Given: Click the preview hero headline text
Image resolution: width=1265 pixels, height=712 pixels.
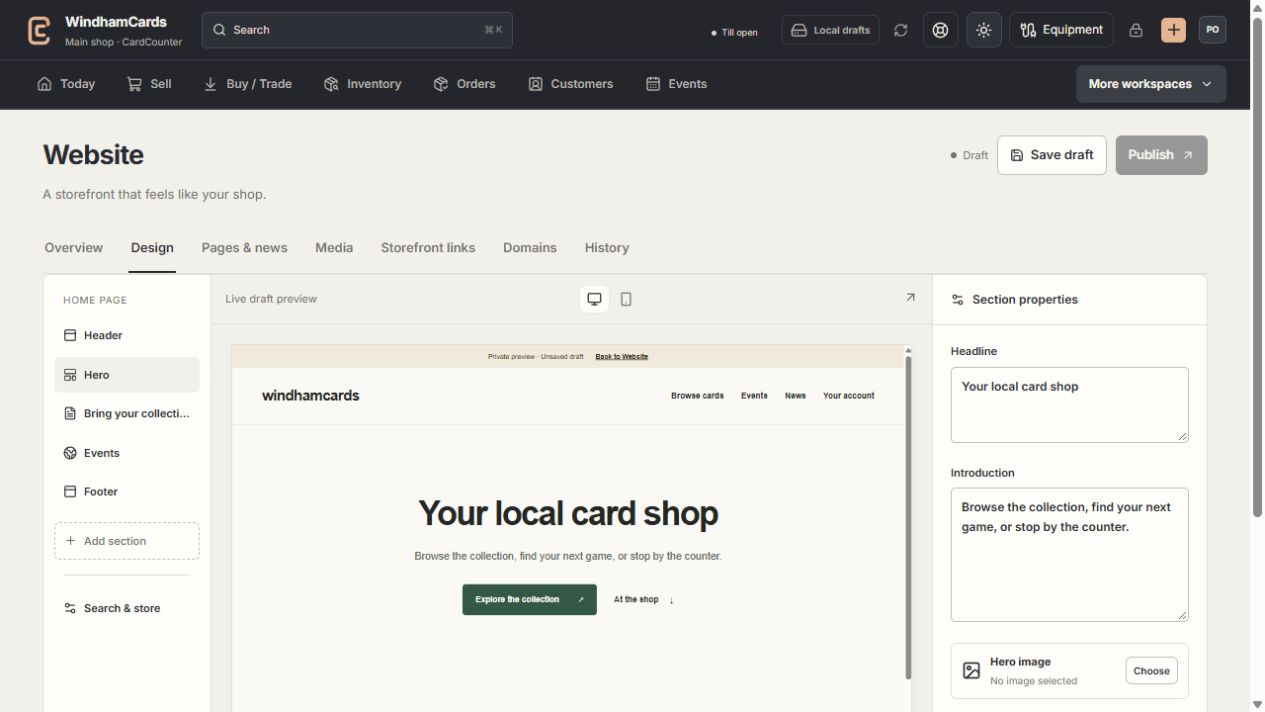Looking at the screenshot, I should click(x=568, y=513).
